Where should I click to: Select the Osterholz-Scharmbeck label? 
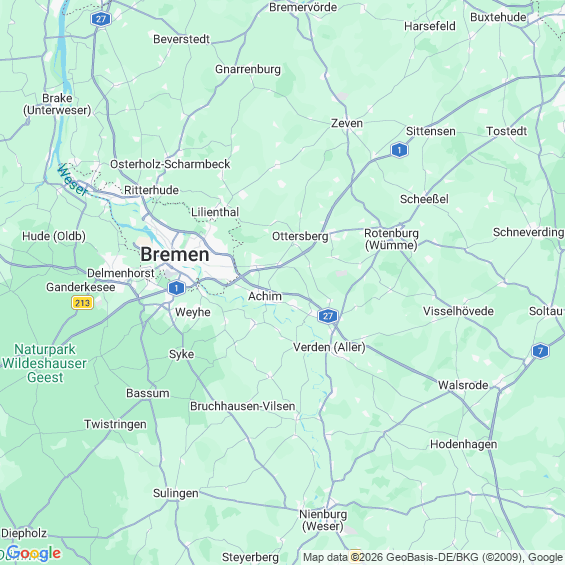pos(170,164)
